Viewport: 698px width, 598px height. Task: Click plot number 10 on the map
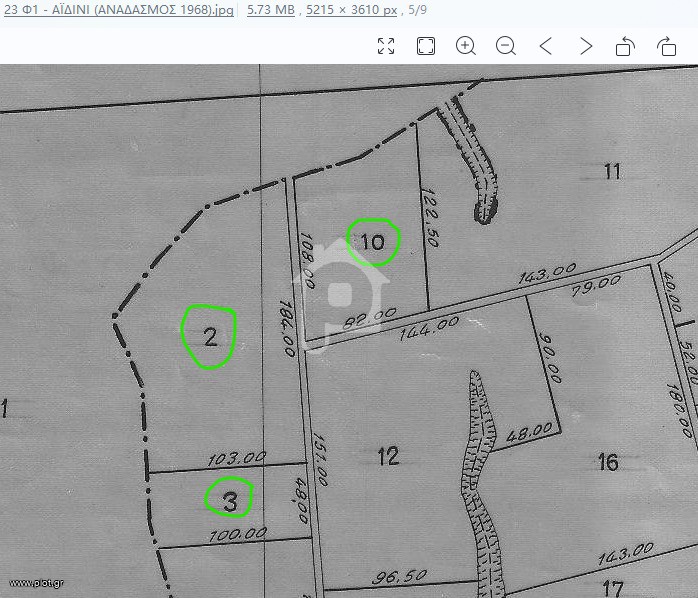pyautogui.click(x=373, y=242)
